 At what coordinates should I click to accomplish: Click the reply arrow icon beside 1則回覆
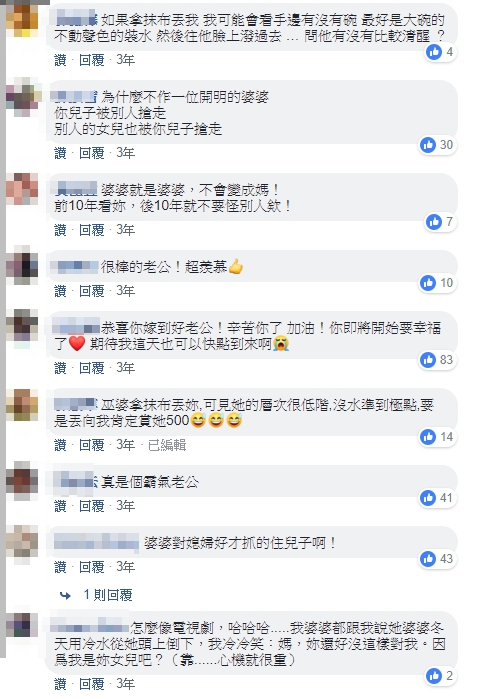click(x=66, y=595)
